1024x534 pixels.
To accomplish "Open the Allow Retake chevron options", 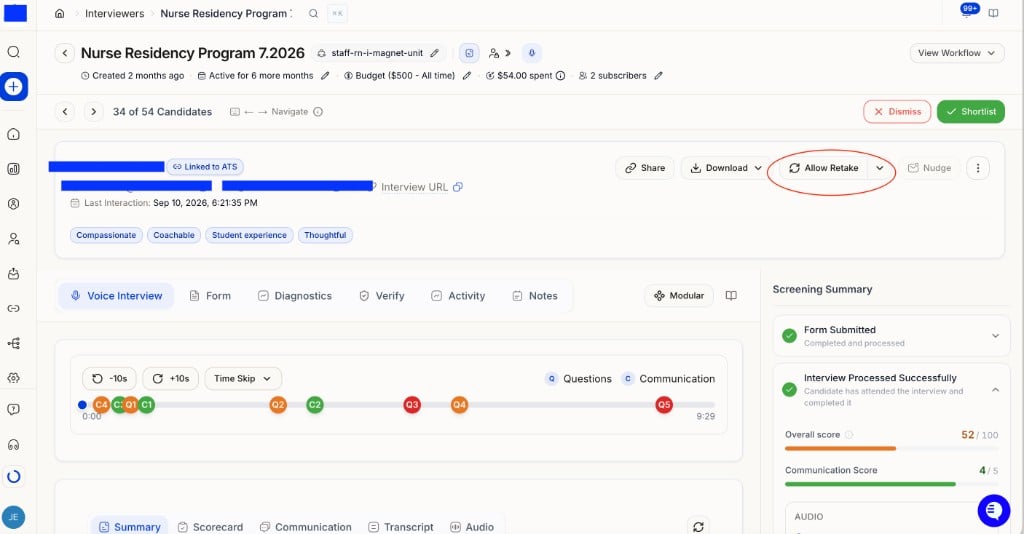I will (880, 168).
